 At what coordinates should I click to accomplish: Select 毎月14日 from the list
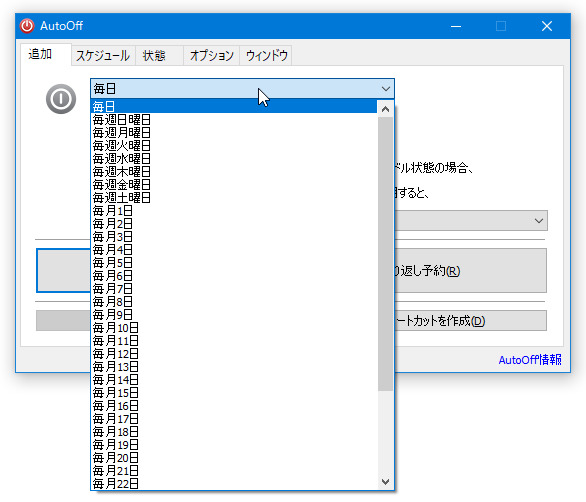(234, 380)
